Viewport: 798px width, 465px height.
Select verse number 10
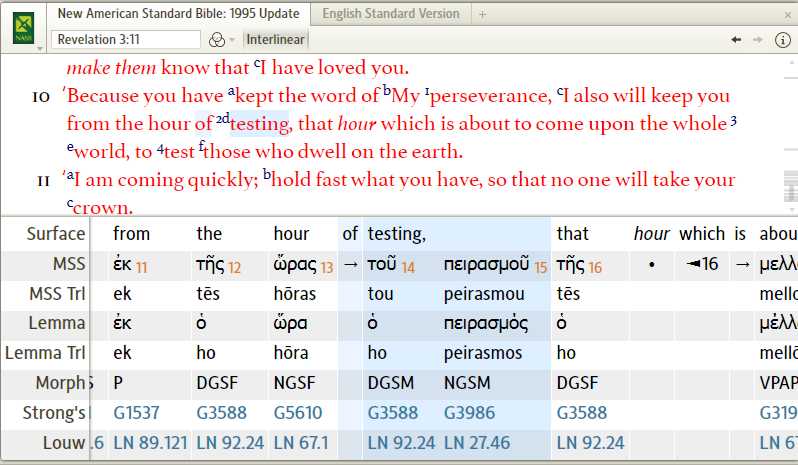click(41, 97)
